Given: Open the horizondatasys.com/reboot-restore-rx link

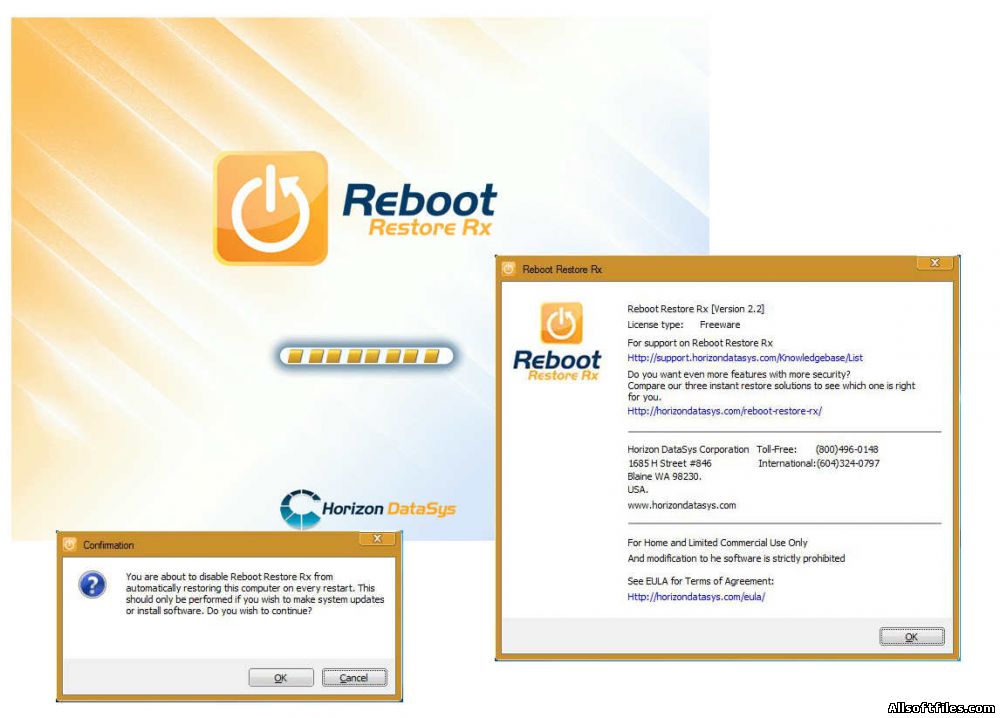Looking at the screenshot, I should tap(724, 411).
